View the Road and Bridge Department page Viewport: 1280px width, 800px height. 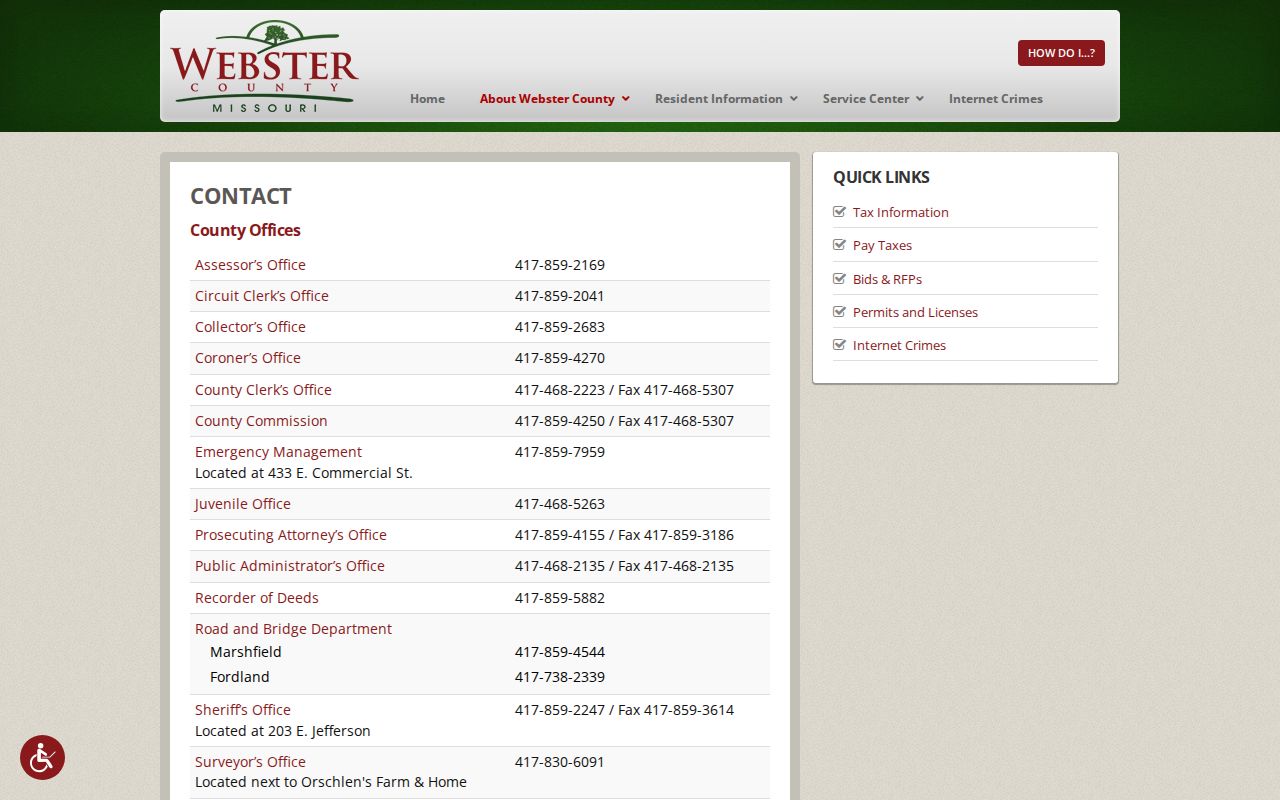293,629
